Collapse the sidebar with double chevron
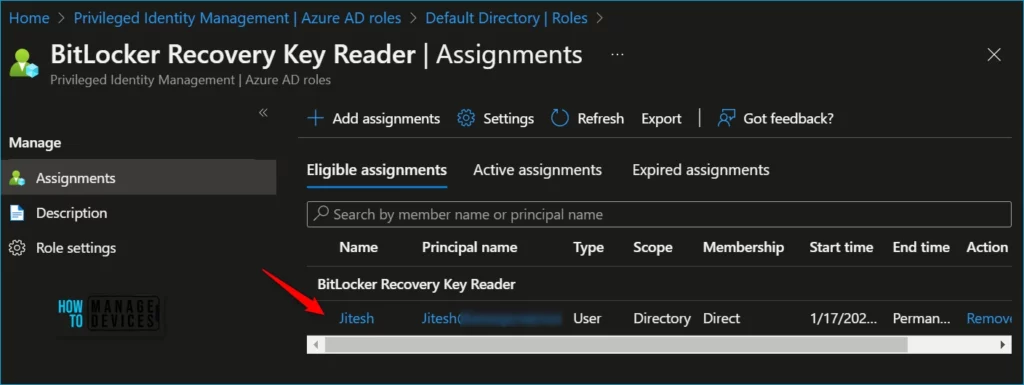The width and height of the screenshot is (1024, 385). point(263,112)
